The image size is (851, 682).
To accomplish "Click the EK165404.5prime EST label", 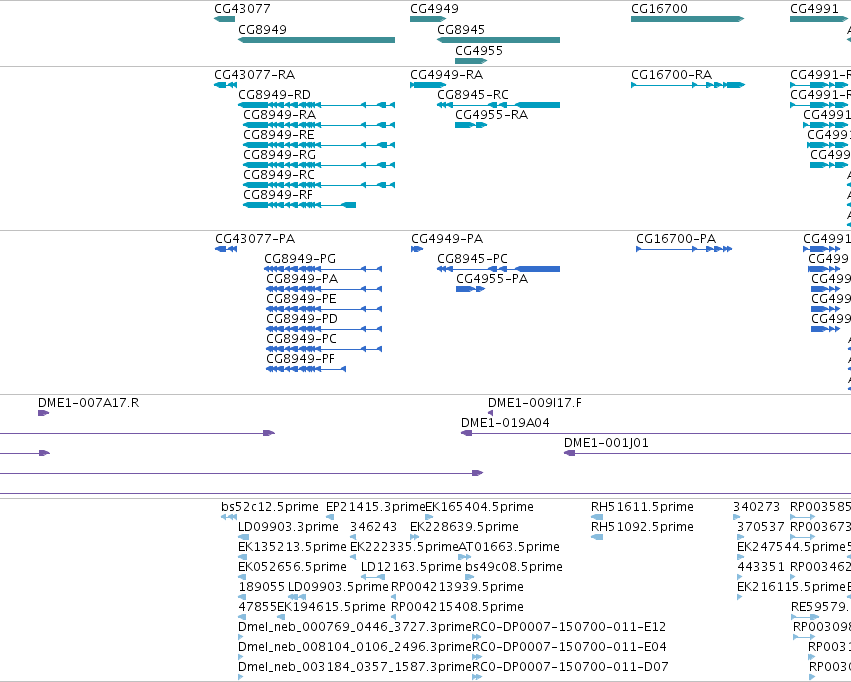I will [479, 507].
